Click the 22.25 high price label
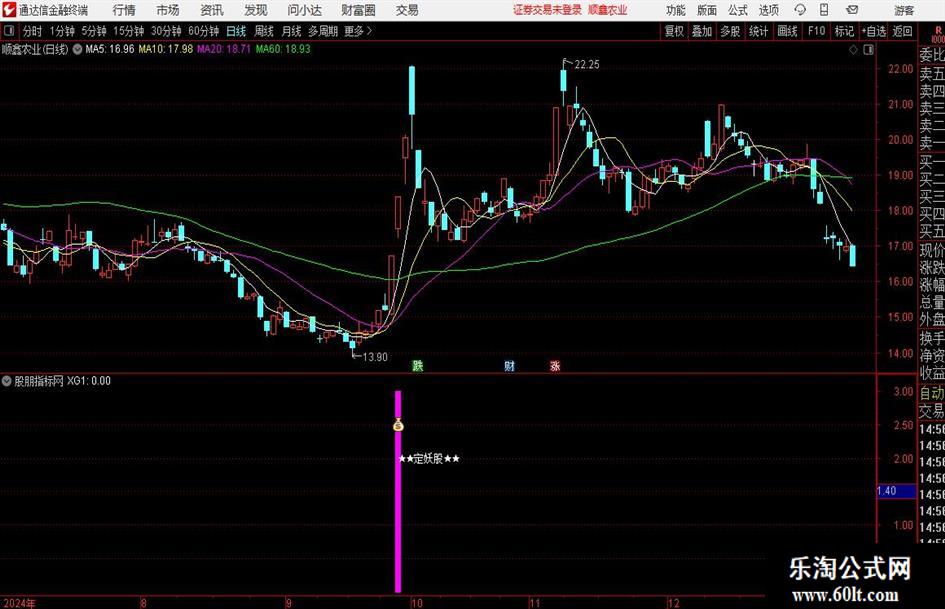Screen dimensions: 945x609 point(587,65)
